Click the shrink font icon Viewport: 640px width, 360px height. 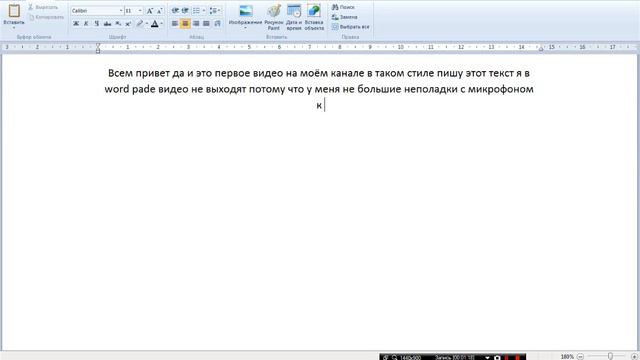click(160, 11)
